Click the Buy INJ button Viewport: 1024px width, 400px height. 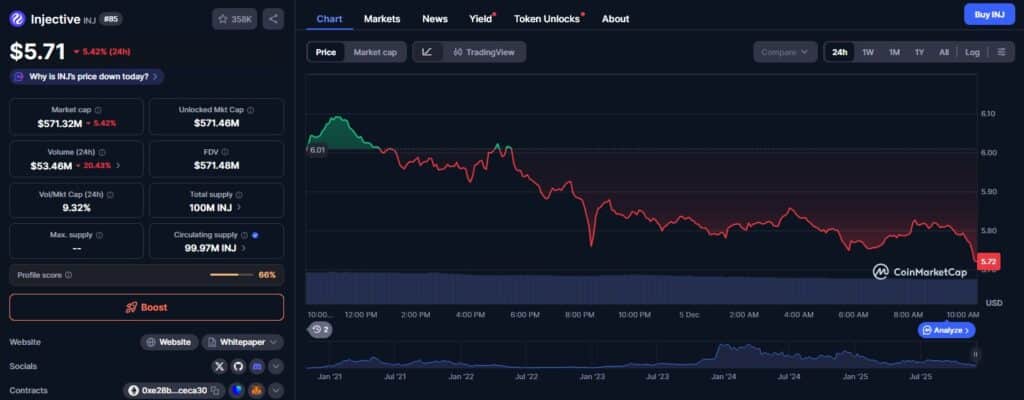click(989, 14)
